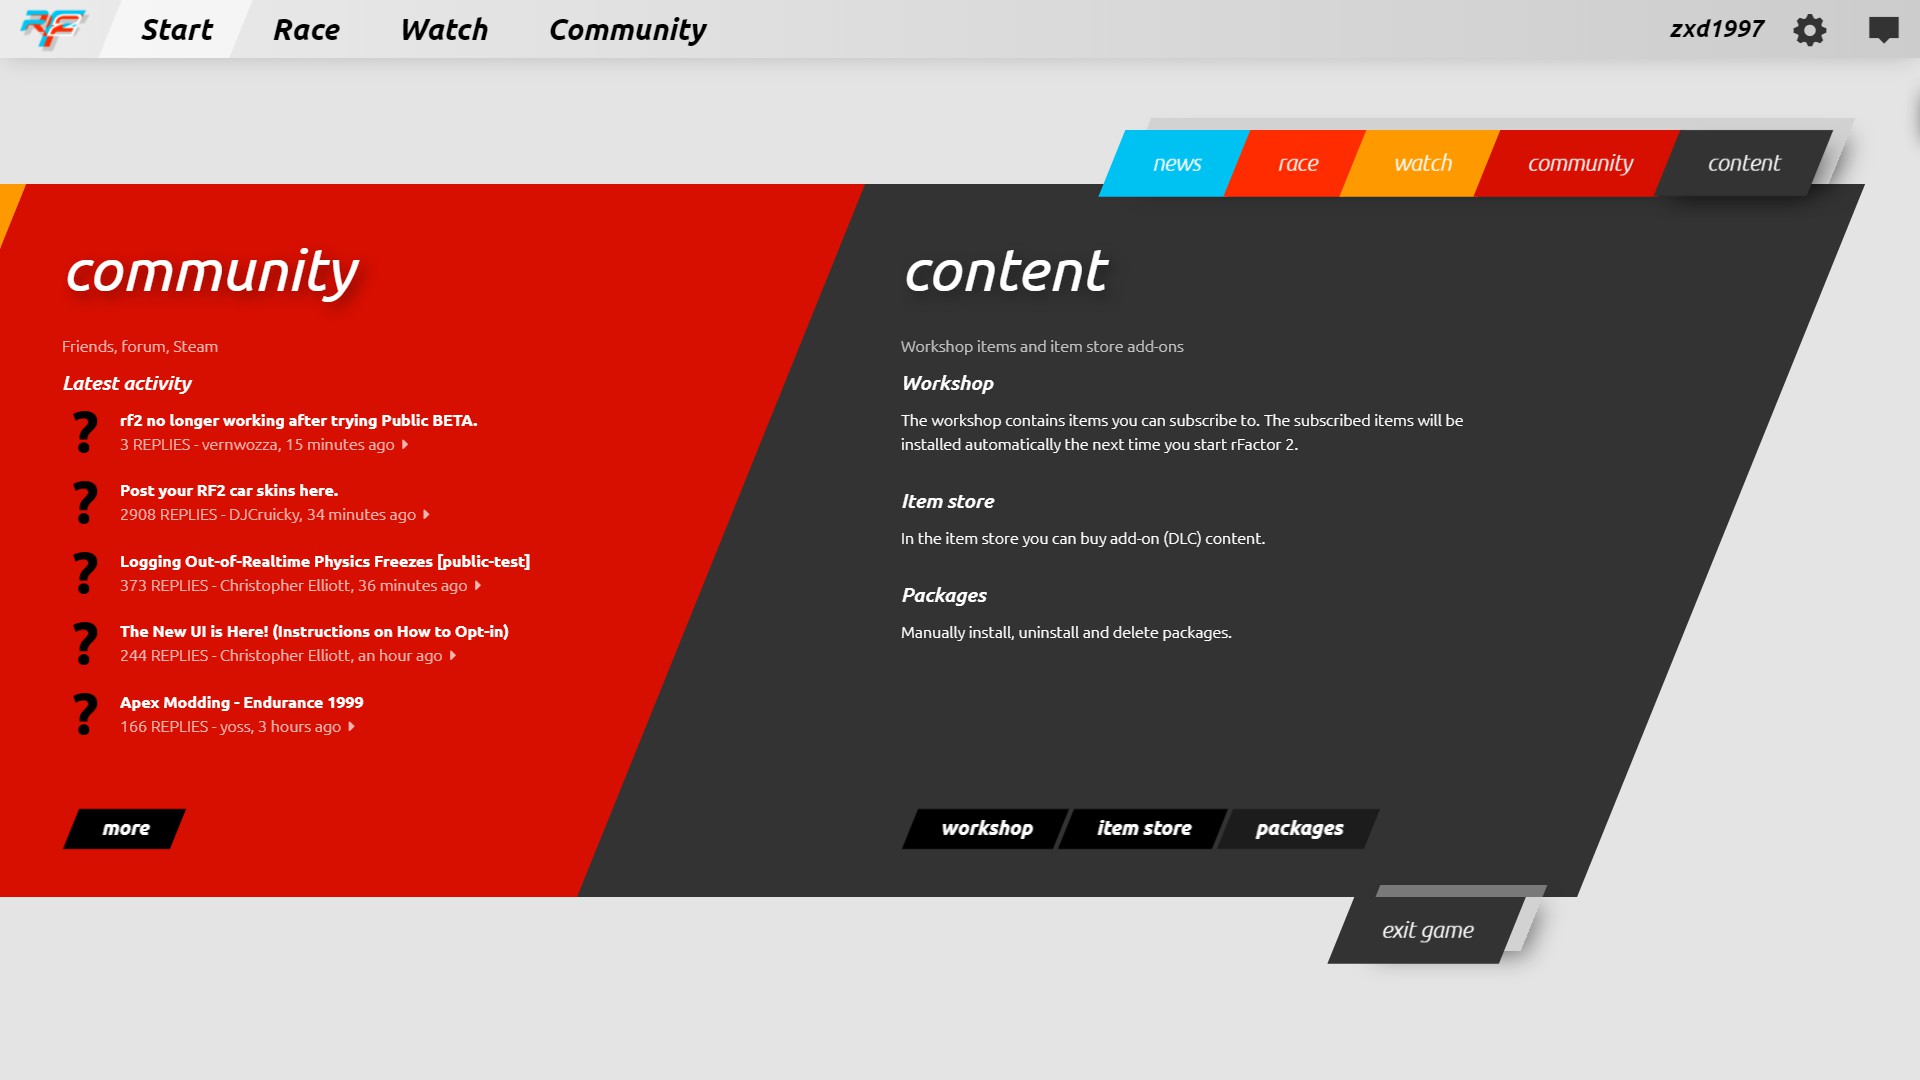
Task: Open thread 'Apex Modding - Endurance 1999'
Action: 241,703
